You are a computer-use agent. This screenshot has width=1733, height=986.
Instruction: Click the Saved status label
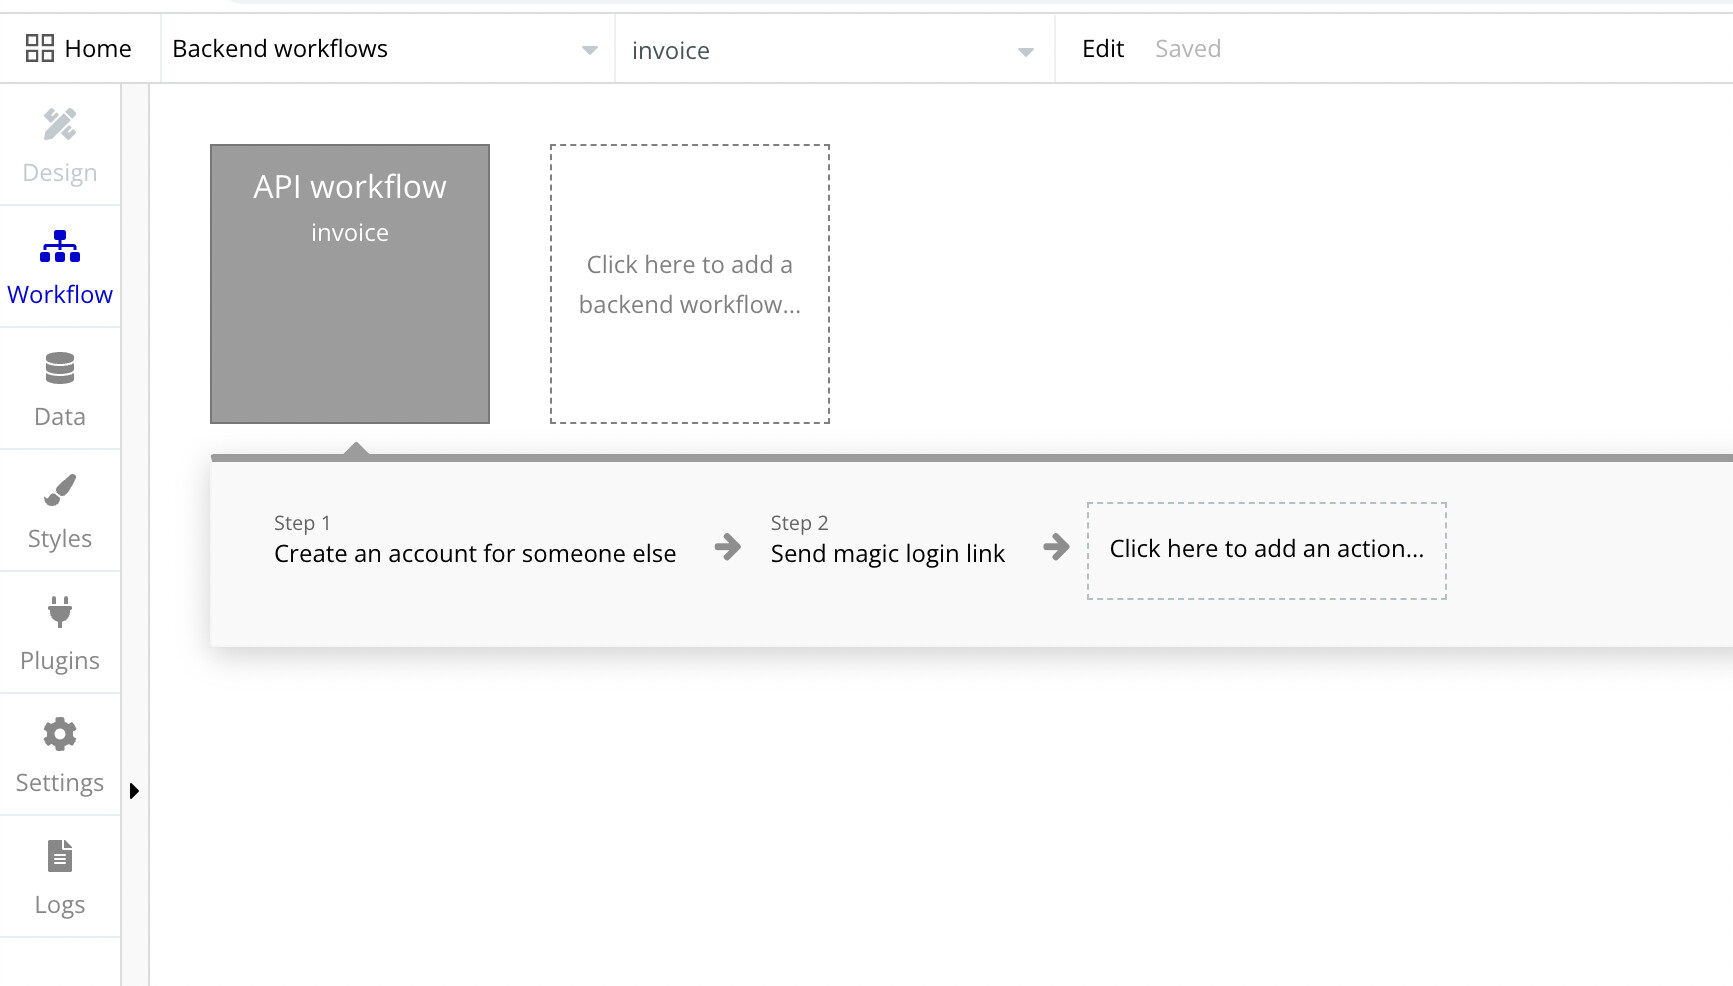click(x=1188, y=49)
